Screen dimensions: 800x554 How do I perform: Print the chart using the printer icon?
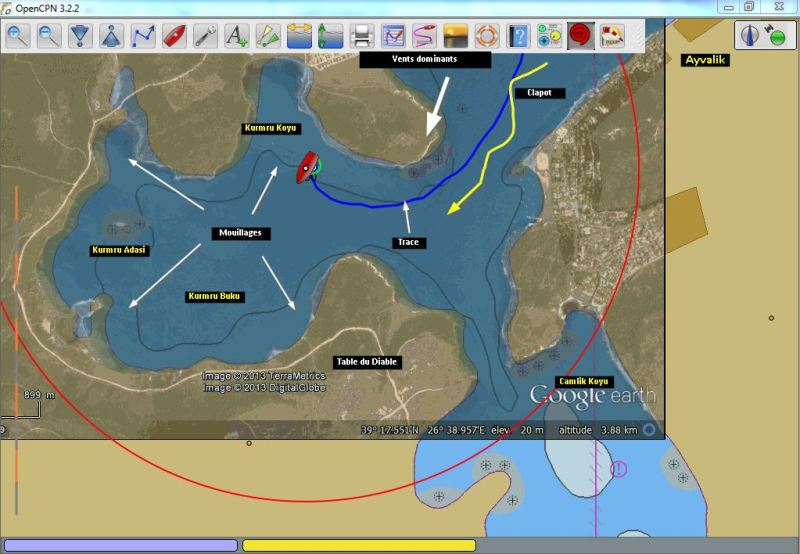(x=362, y=37)
